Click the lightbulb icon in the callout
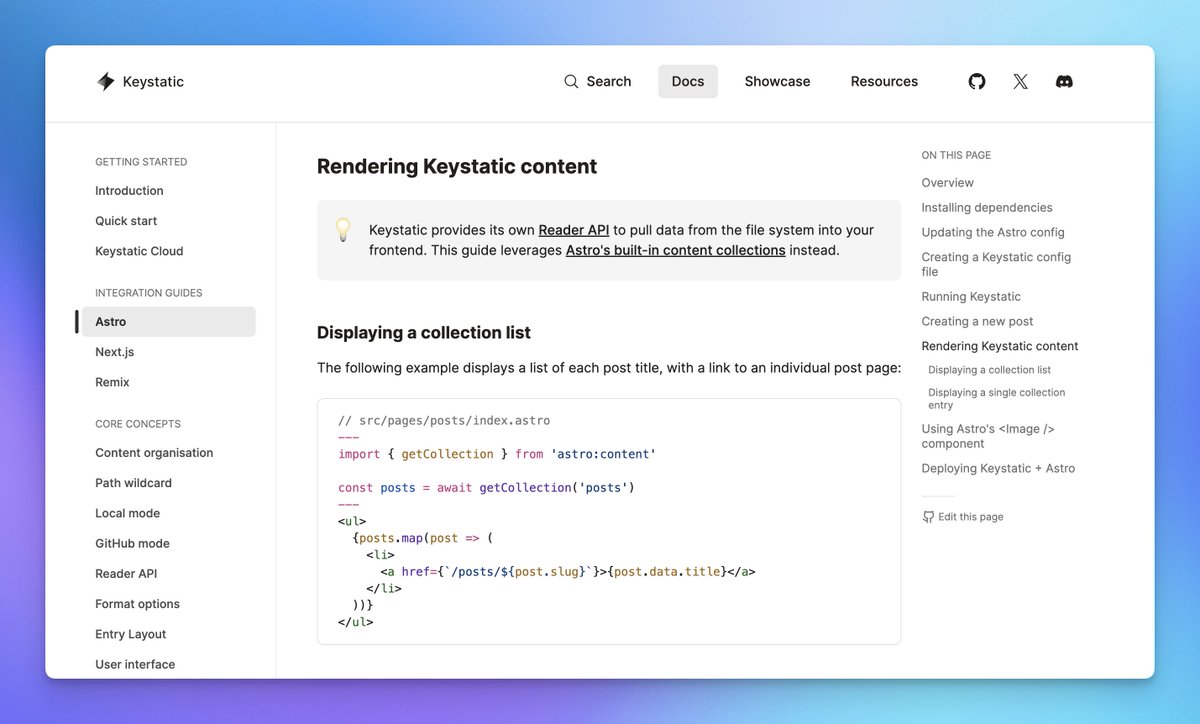Image resolution: width=1200 pixels, height=724 pixels. point(343,229)
